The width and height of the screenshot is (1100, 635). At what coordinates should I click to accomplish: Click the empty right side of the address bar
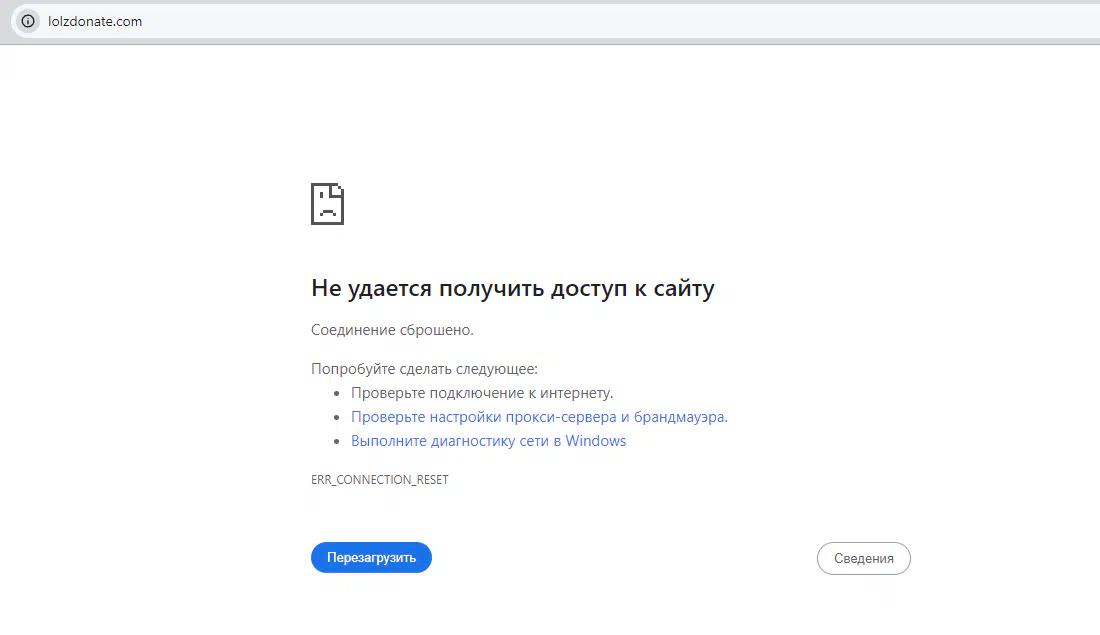pyautogui.click(x=800, y=21)
